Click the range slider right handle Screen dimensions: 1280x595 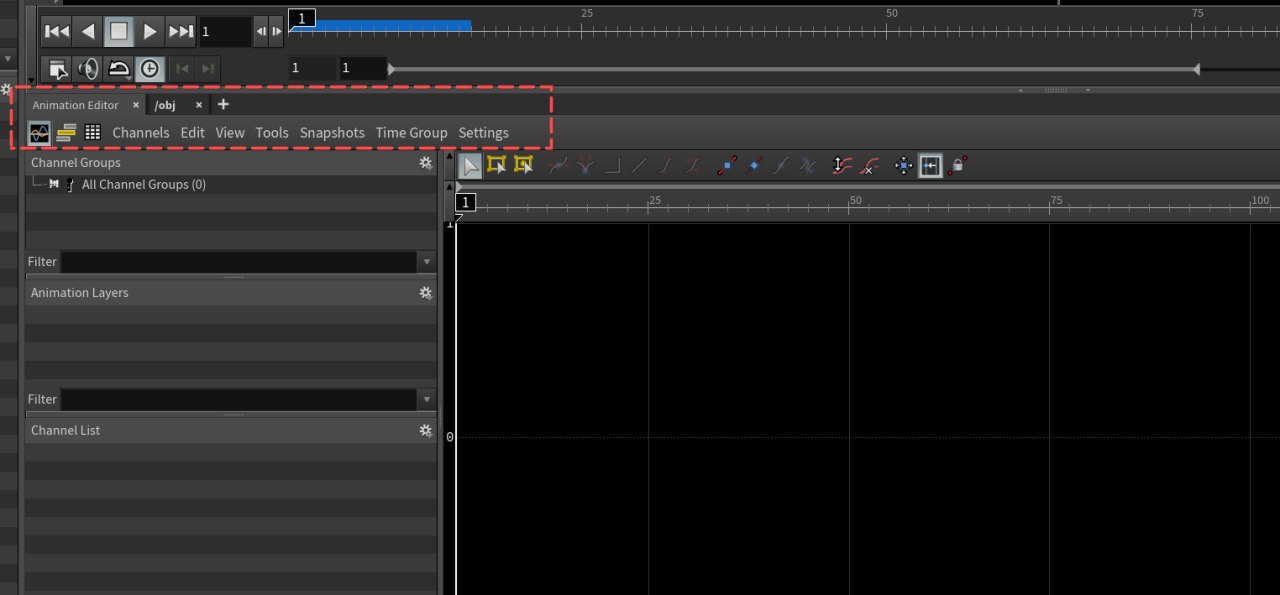coord(1196,69)
